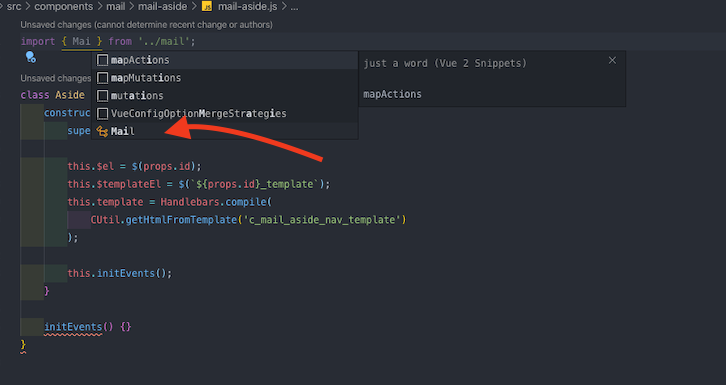Open the mail-aside.js breadcrumb file

pyautogui.click(x=247, y=6)
